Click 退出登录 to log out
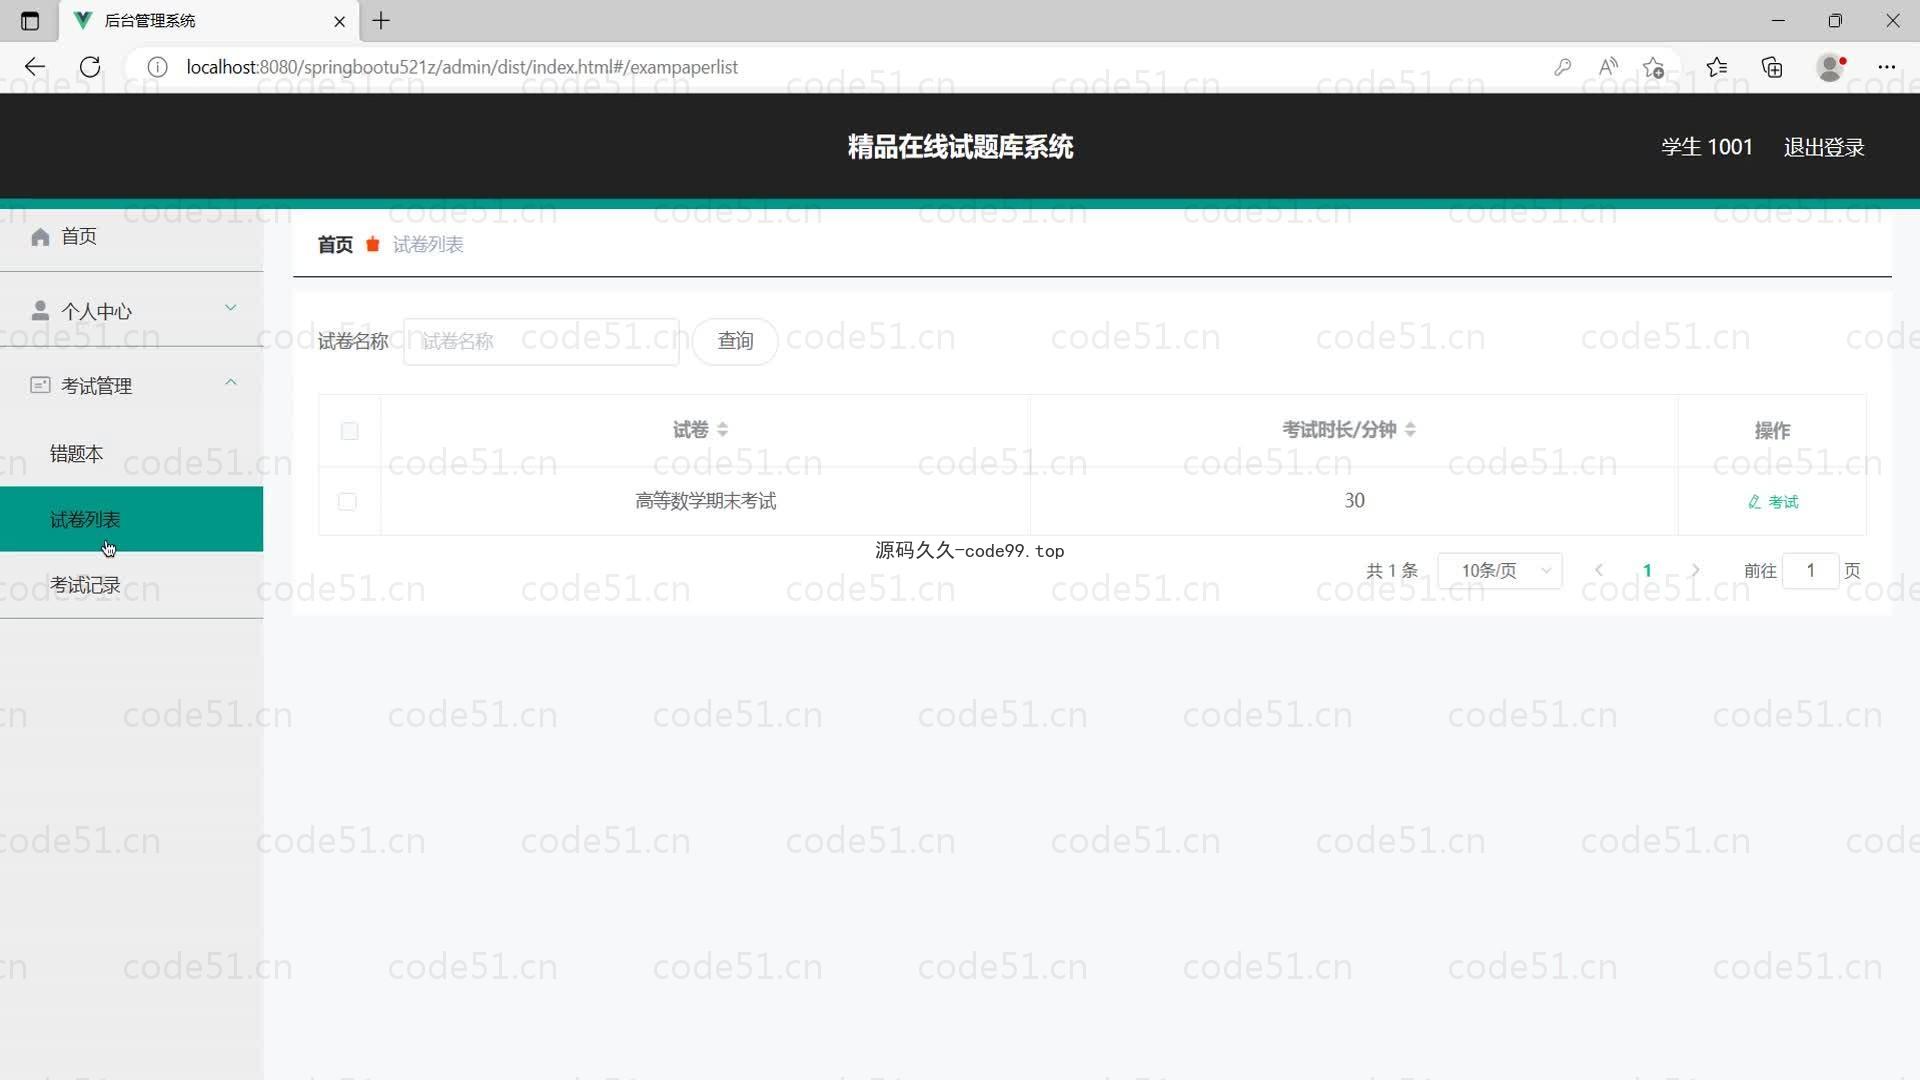Viewport: 1920px width, 1080px height. 1824,147
